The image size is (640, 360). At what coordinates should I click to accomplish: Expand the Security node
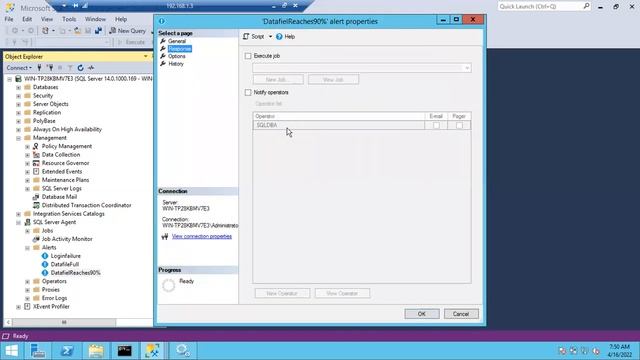18,96
